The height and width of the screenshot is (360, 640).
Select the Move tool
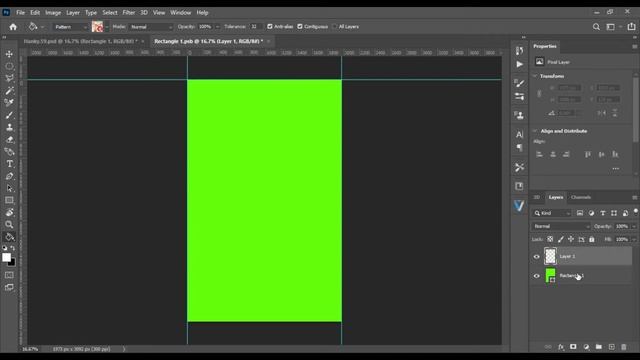pyautogui.click(x=9, y=54)
